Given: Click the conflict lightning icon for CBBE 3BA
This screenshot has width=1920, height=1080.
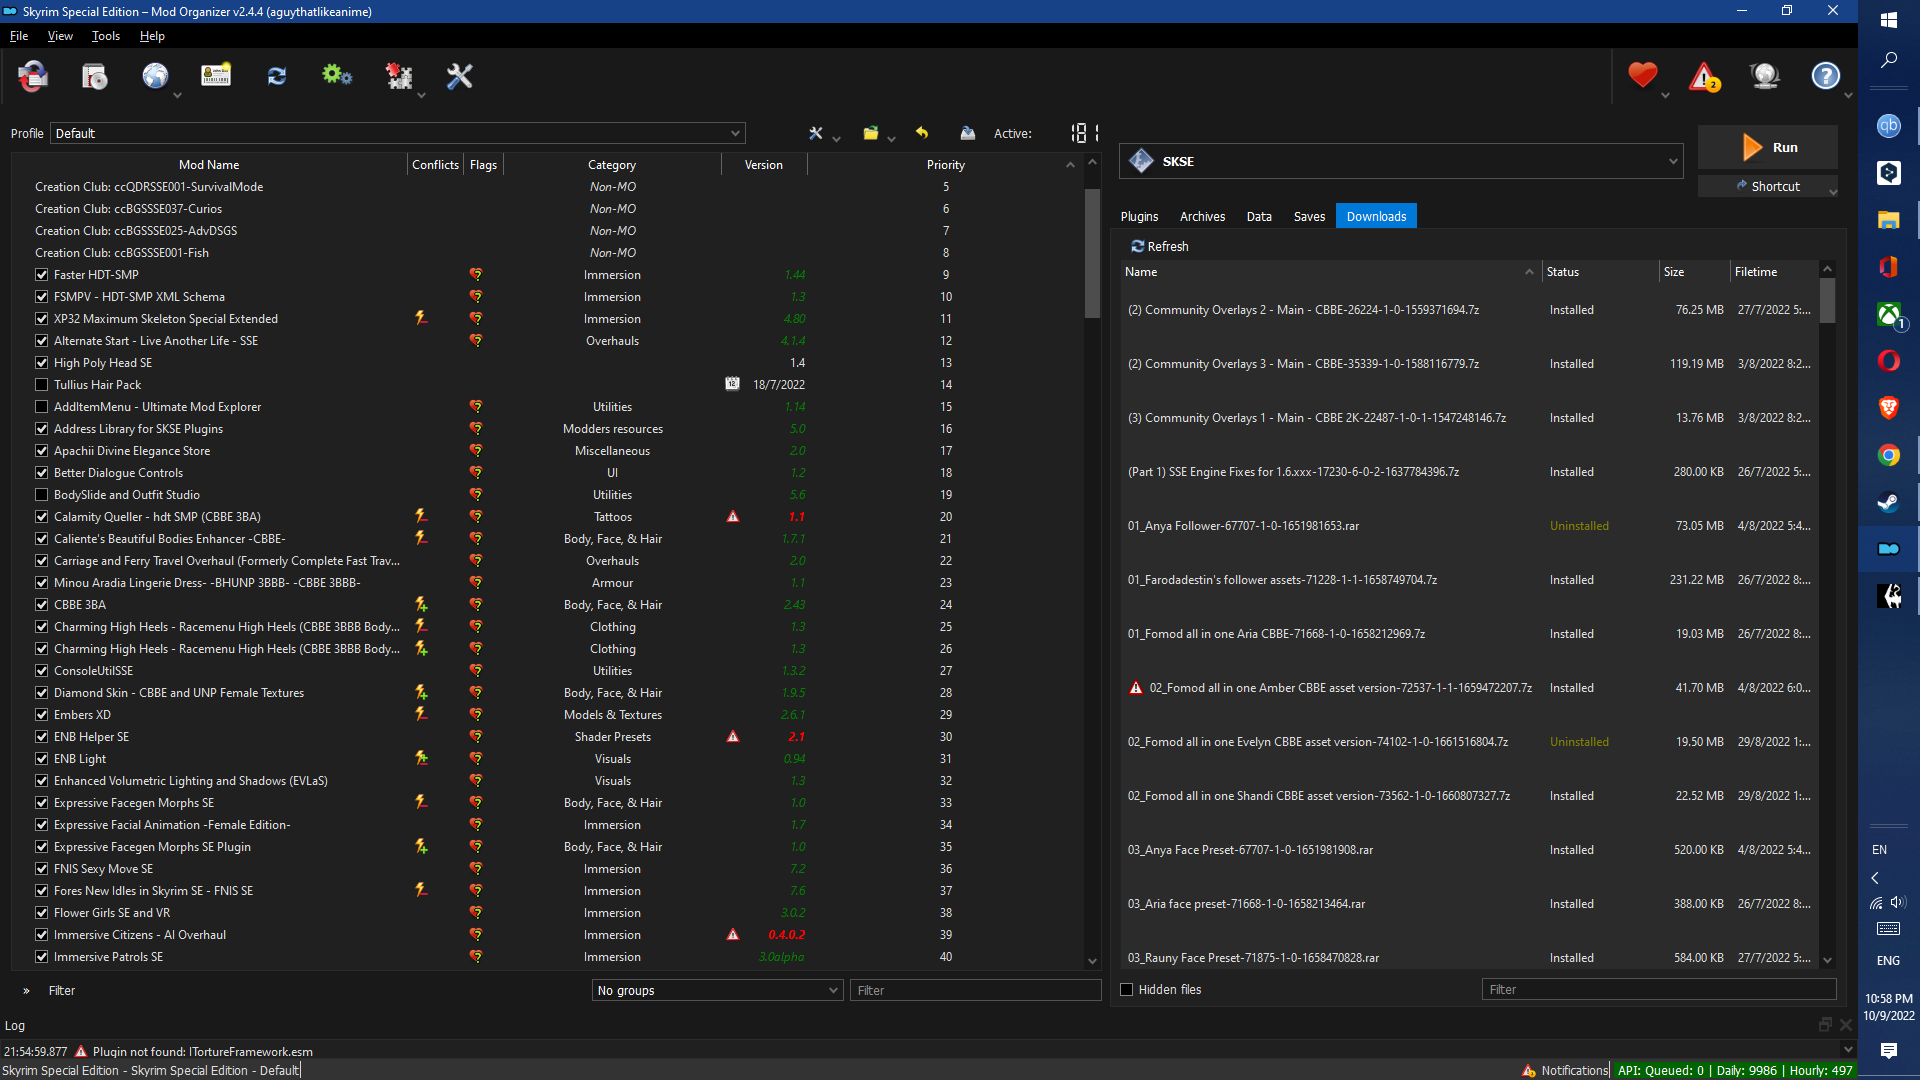Looking at the screenshot, I should click(x=421, y=605).
